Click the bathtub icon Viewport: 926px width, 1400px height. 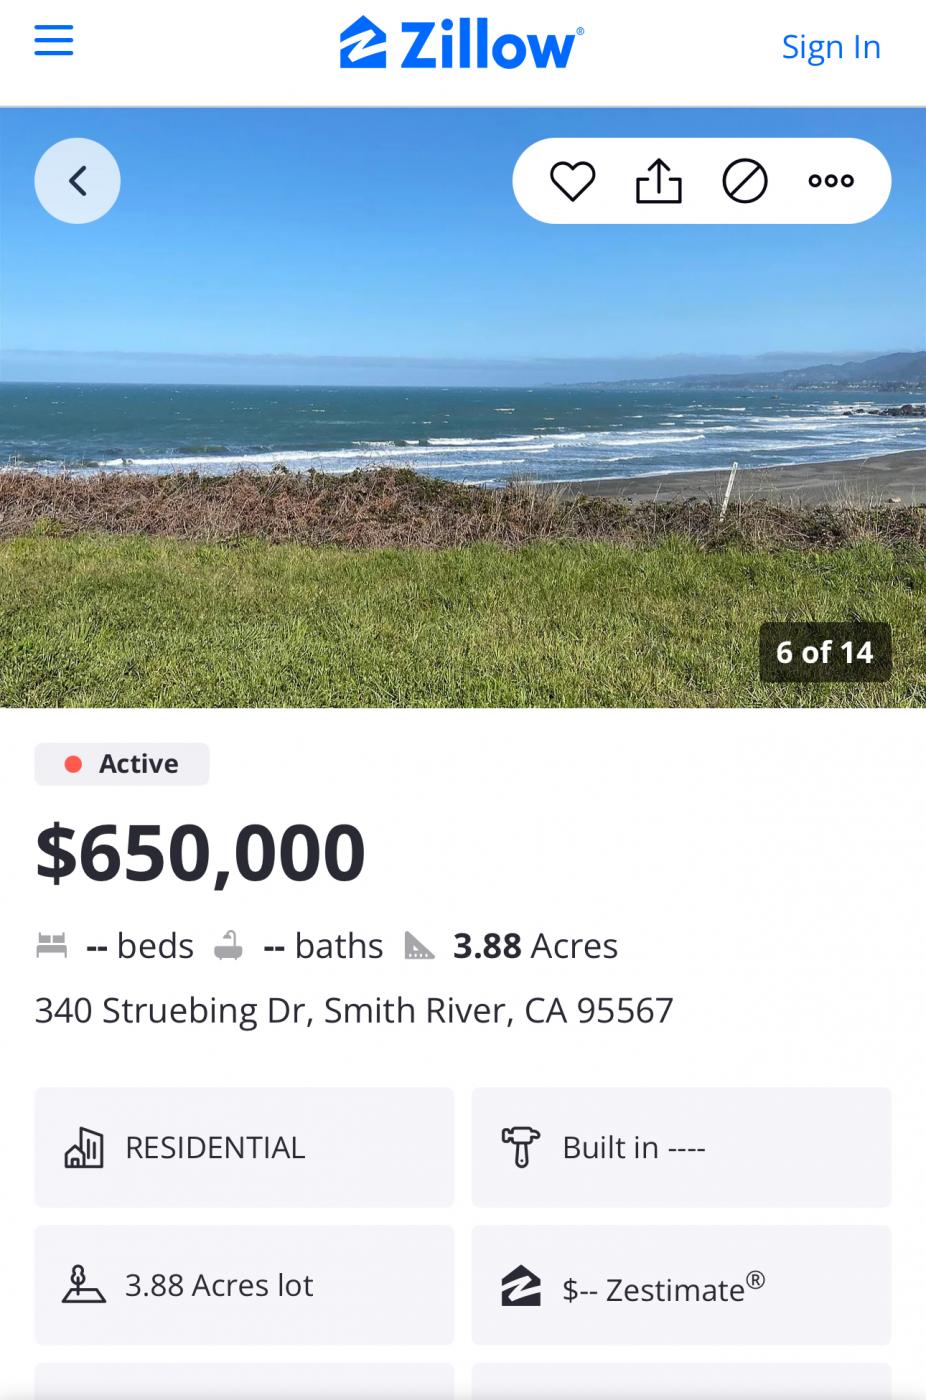[229, 945]
